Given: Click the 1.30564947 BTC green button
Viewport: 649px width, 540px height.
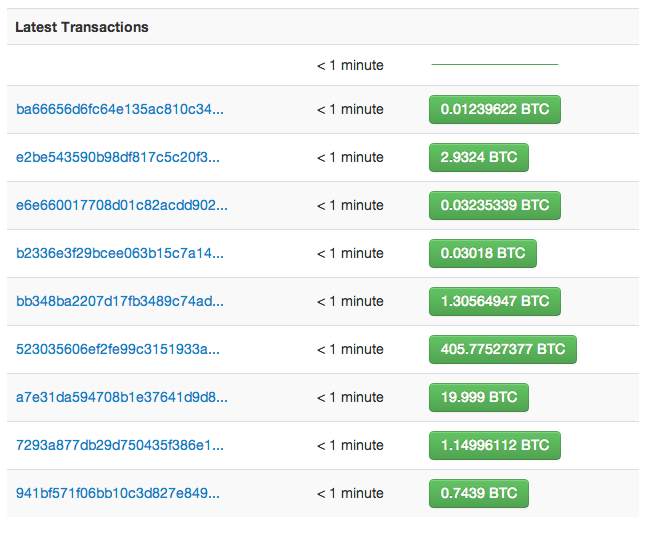Looking at the screenshot, I should pyautogui.click(x=495, y=302).
